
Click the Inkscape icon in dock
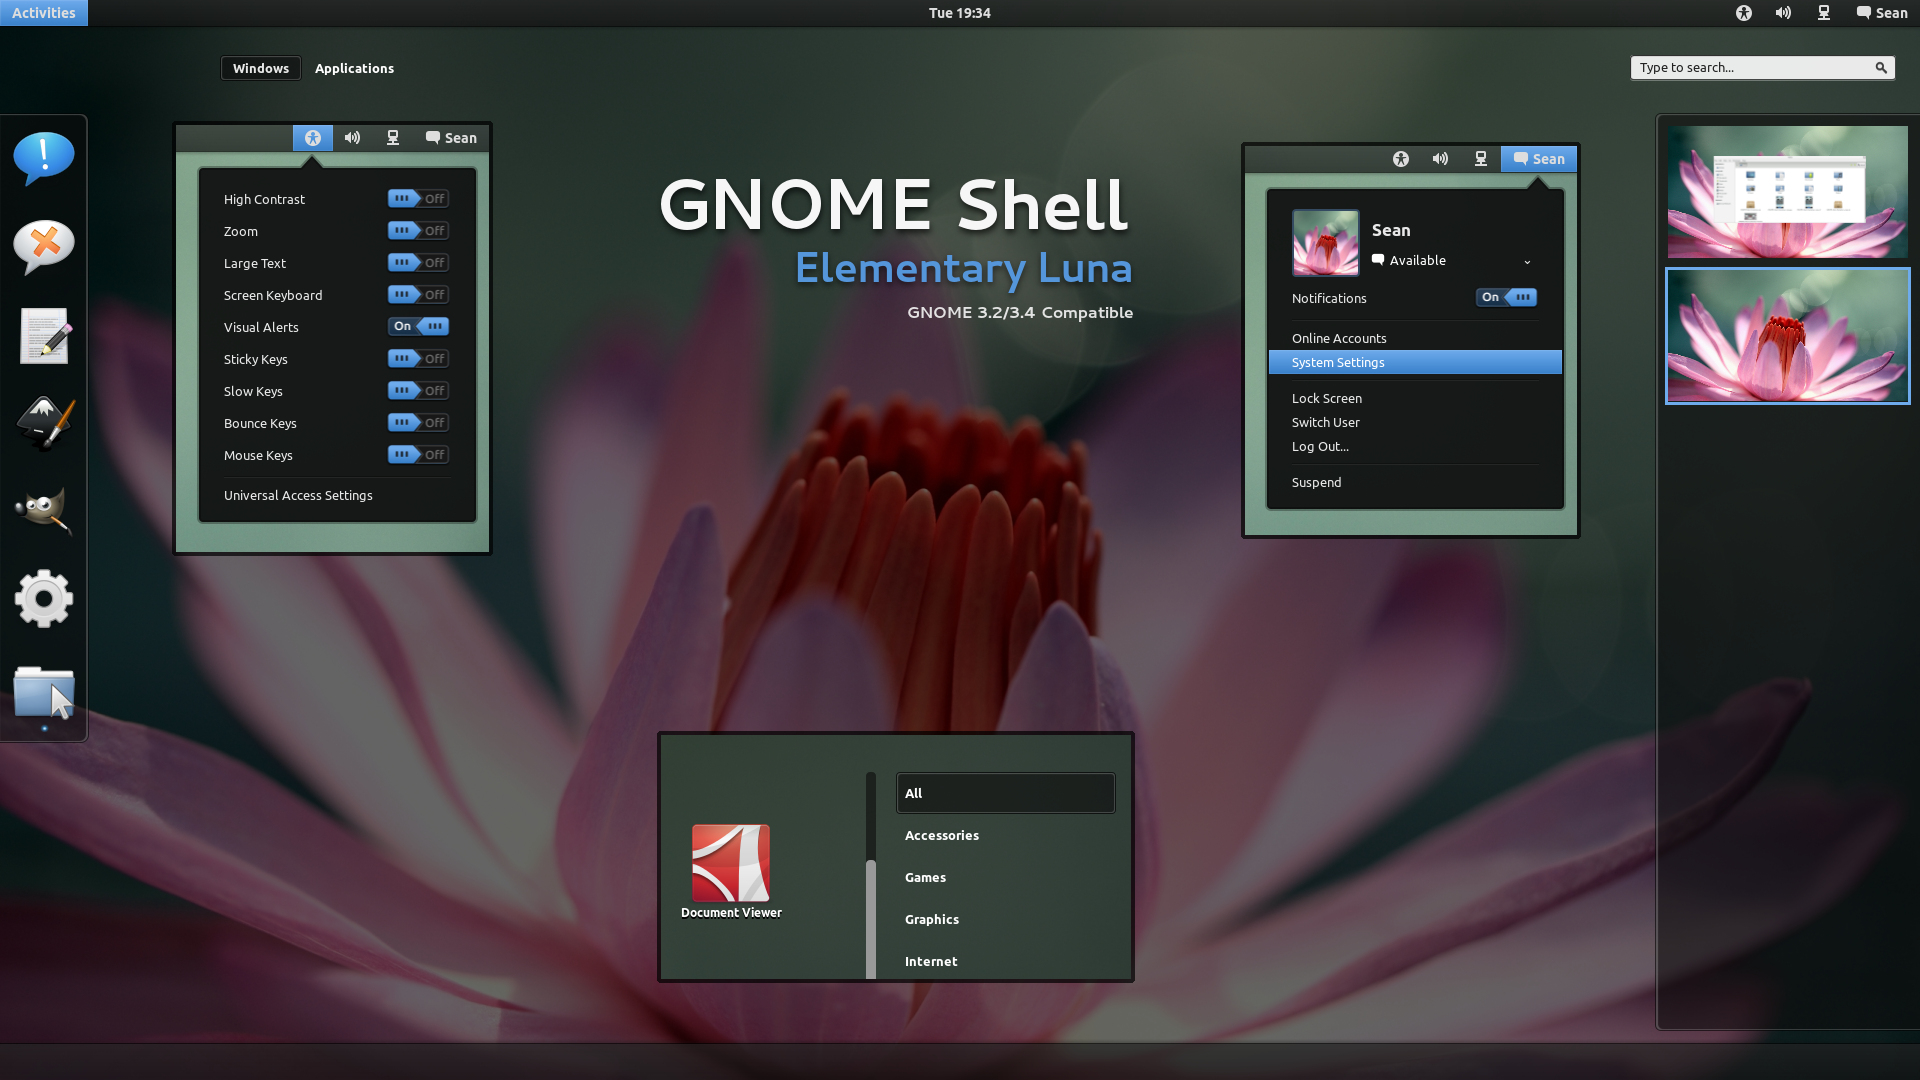coord(44,423)
